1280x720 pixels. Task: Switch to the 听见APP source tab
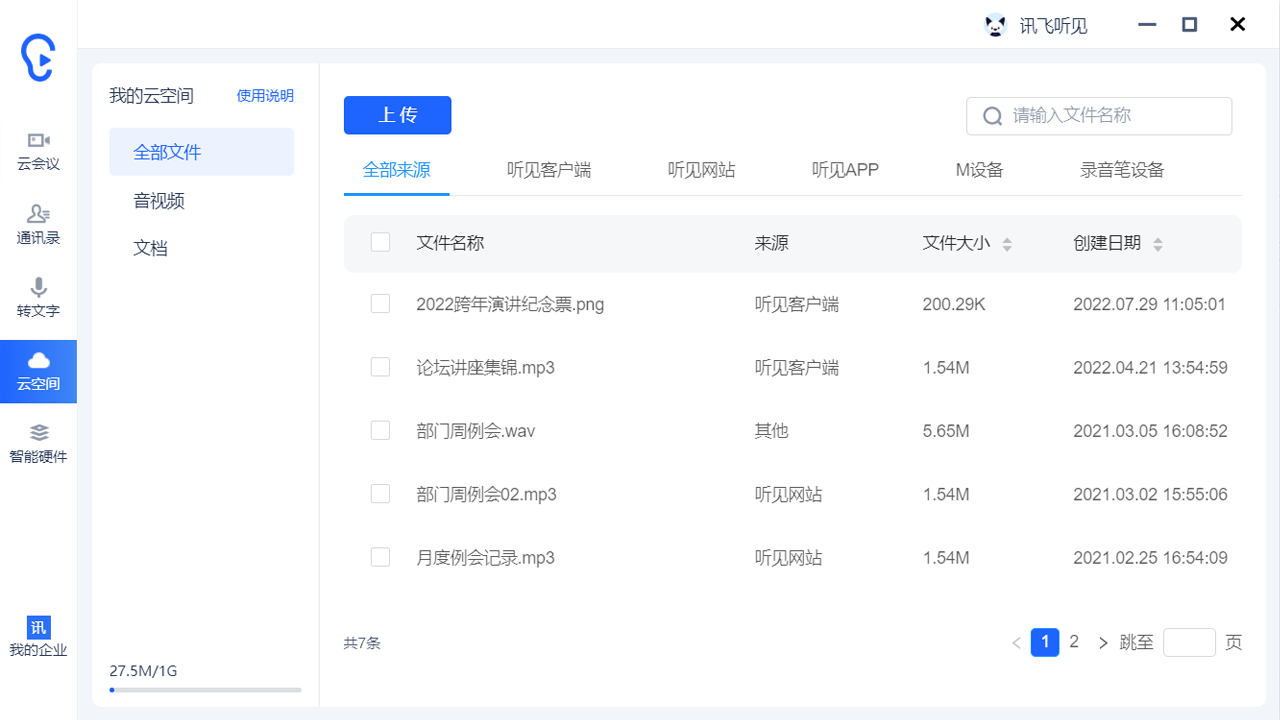(847, 170)
